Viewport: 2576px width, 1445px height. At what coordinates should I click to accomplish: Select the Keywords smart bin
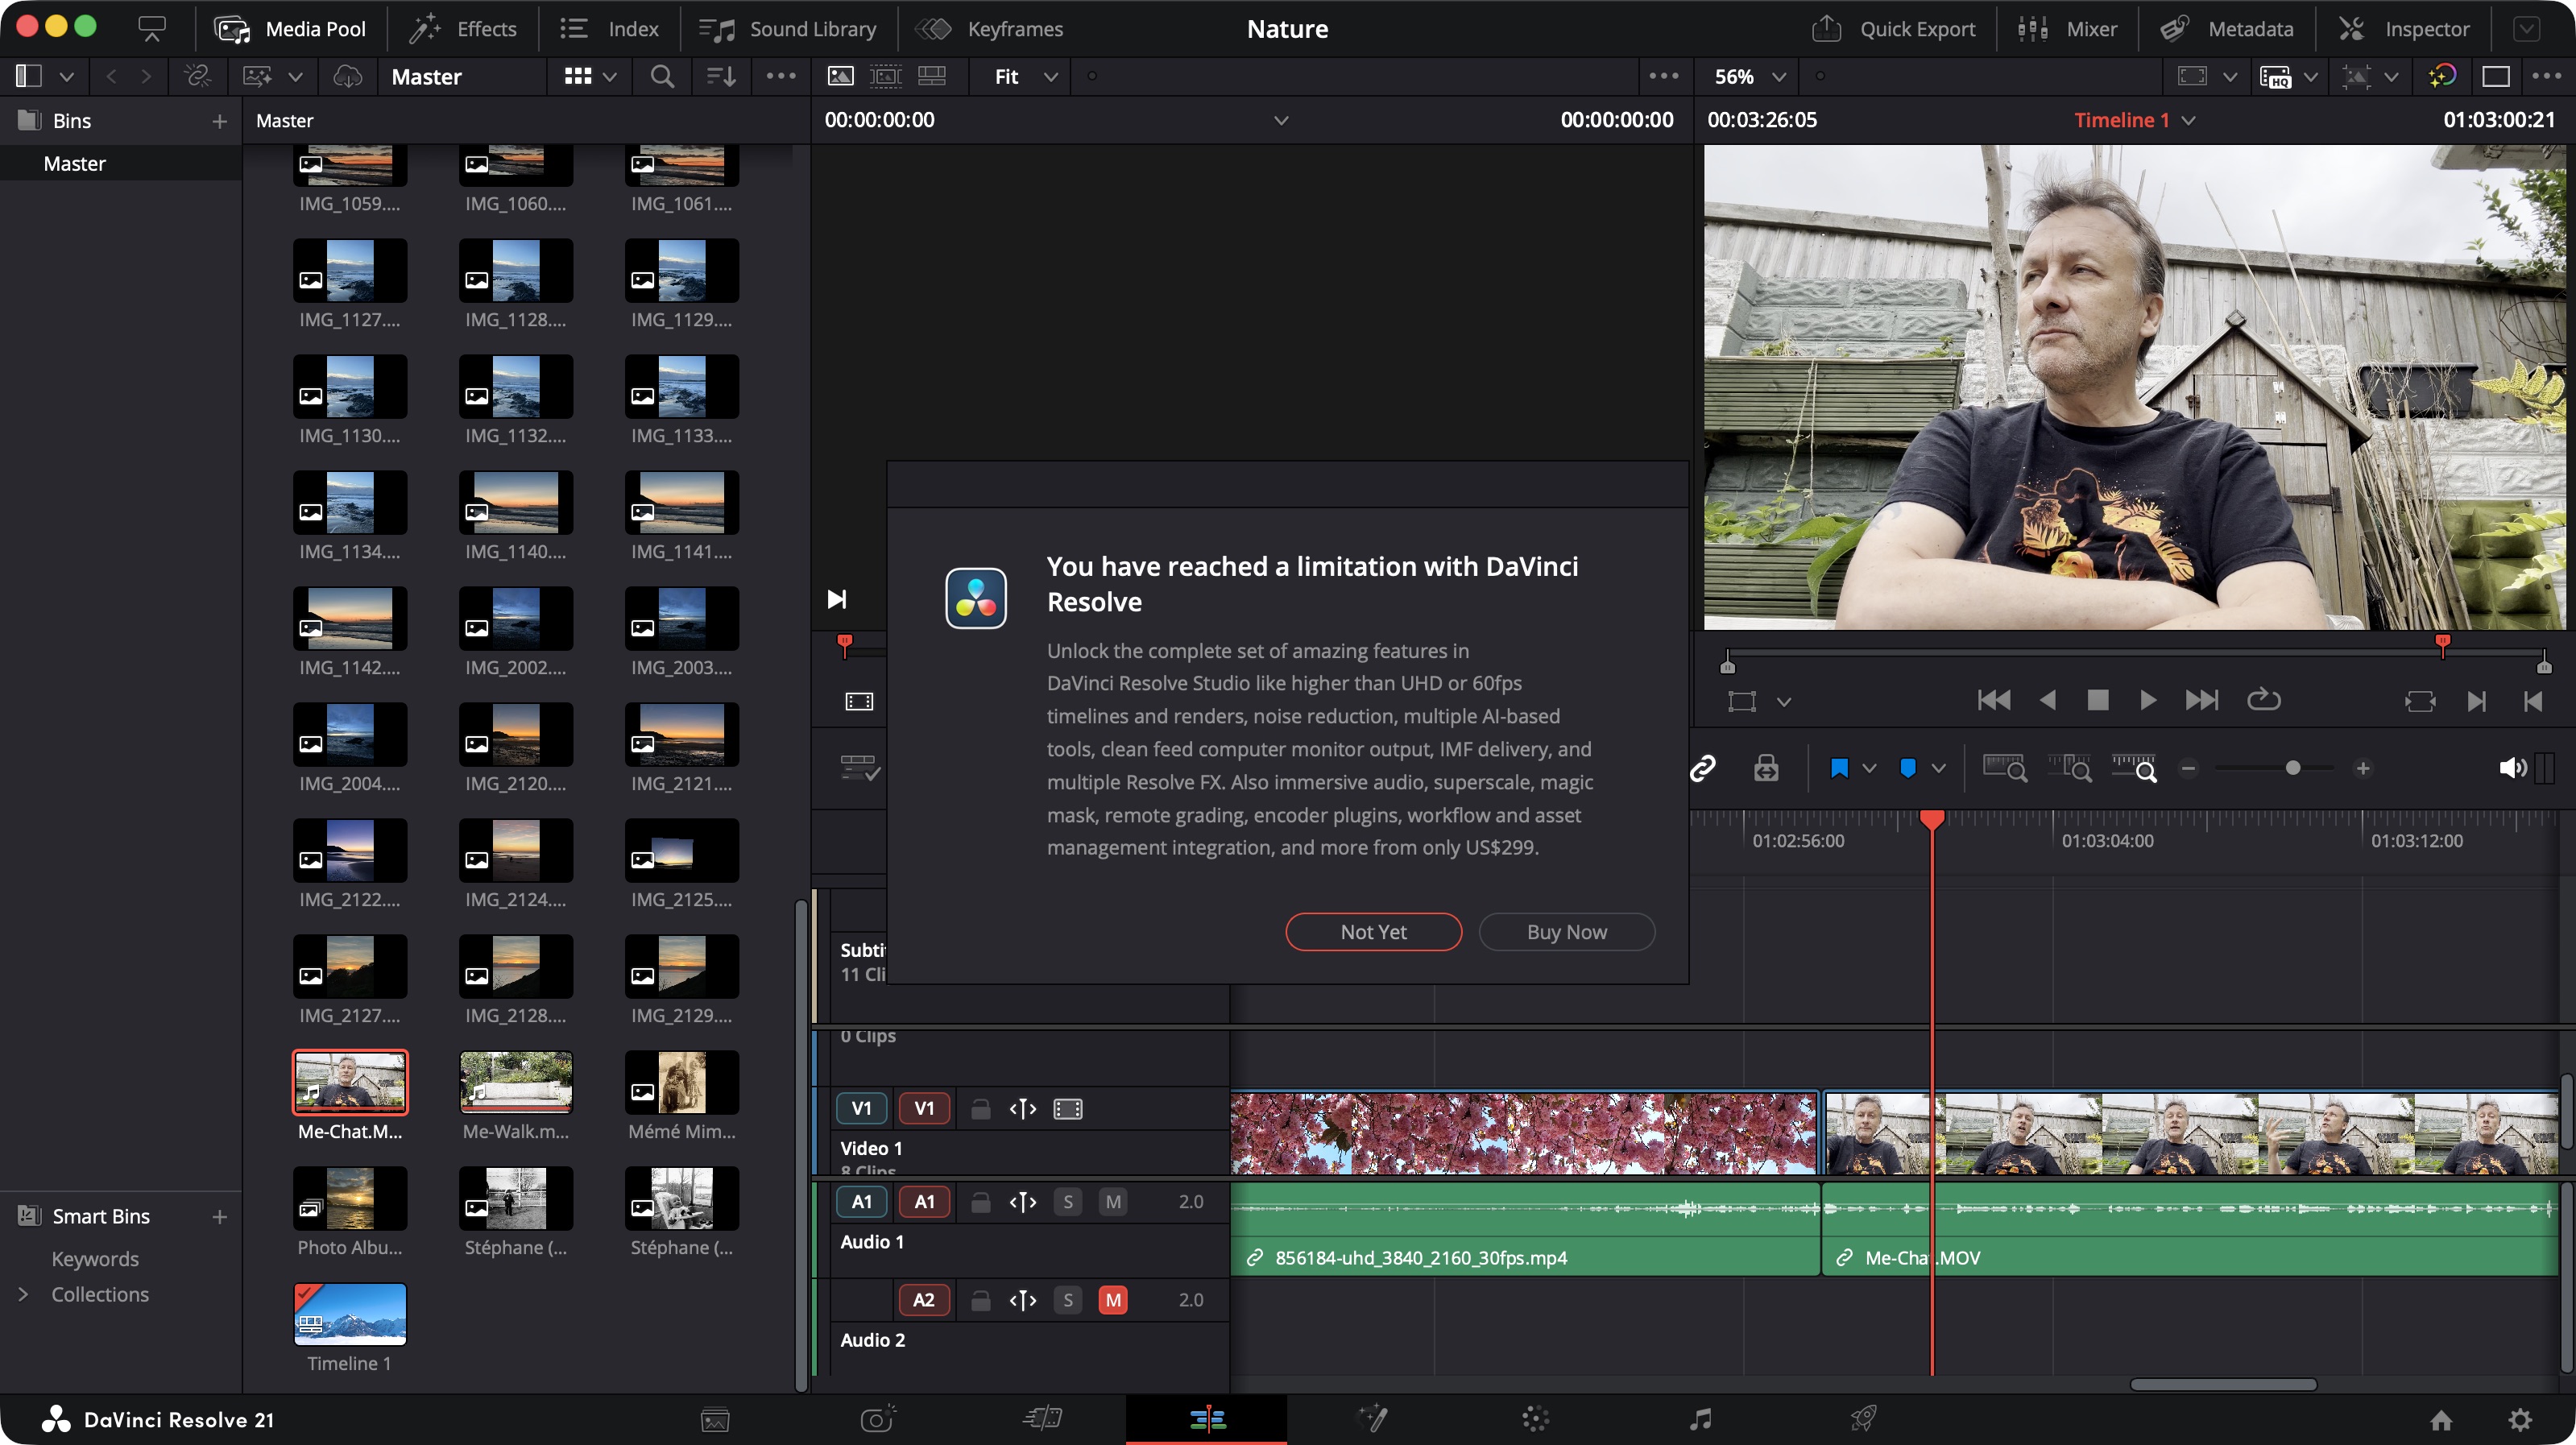(95, 1259)
